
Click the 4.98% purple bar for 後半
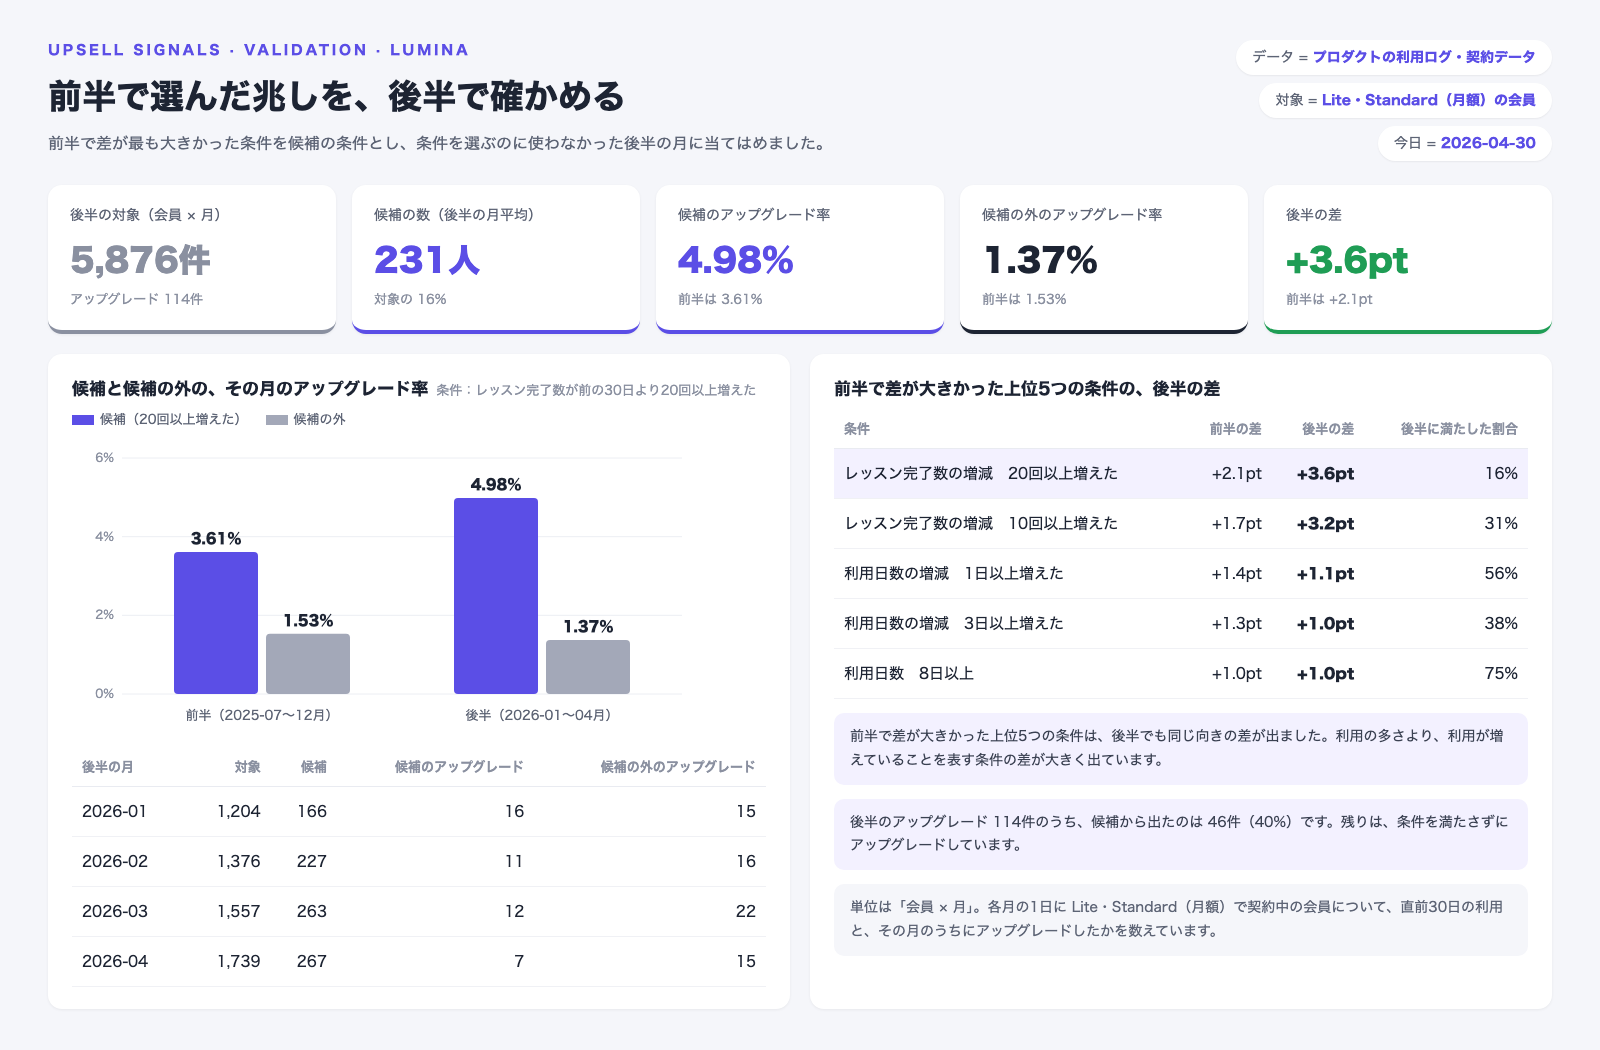(496, 596)
